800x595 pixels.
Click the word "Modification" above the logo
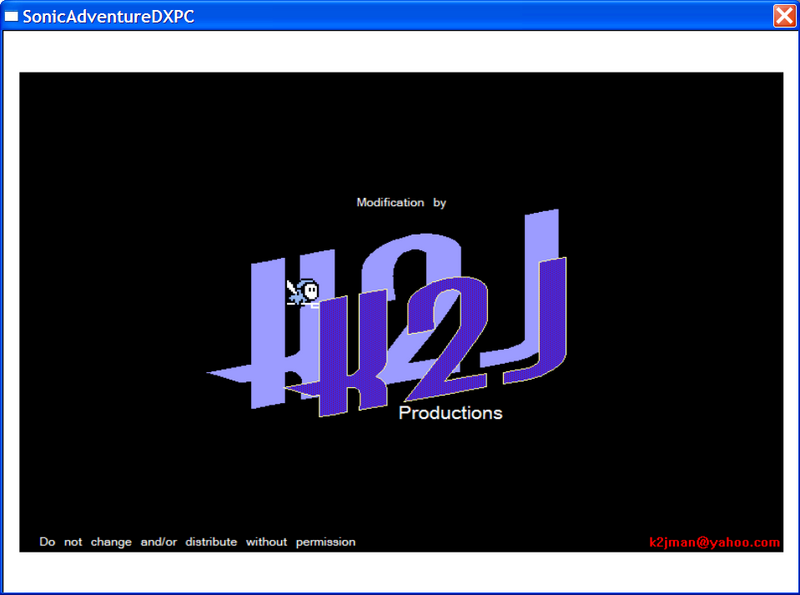390,202
